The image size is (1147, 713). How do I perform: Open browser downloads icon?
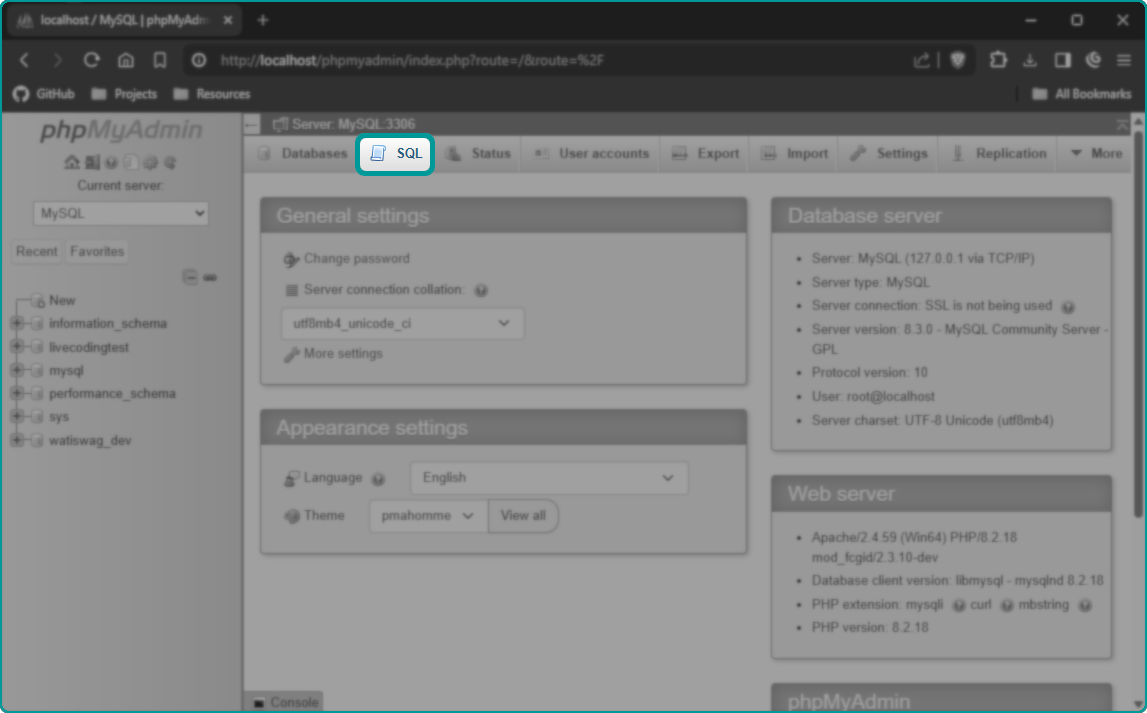click(1030, 60)
